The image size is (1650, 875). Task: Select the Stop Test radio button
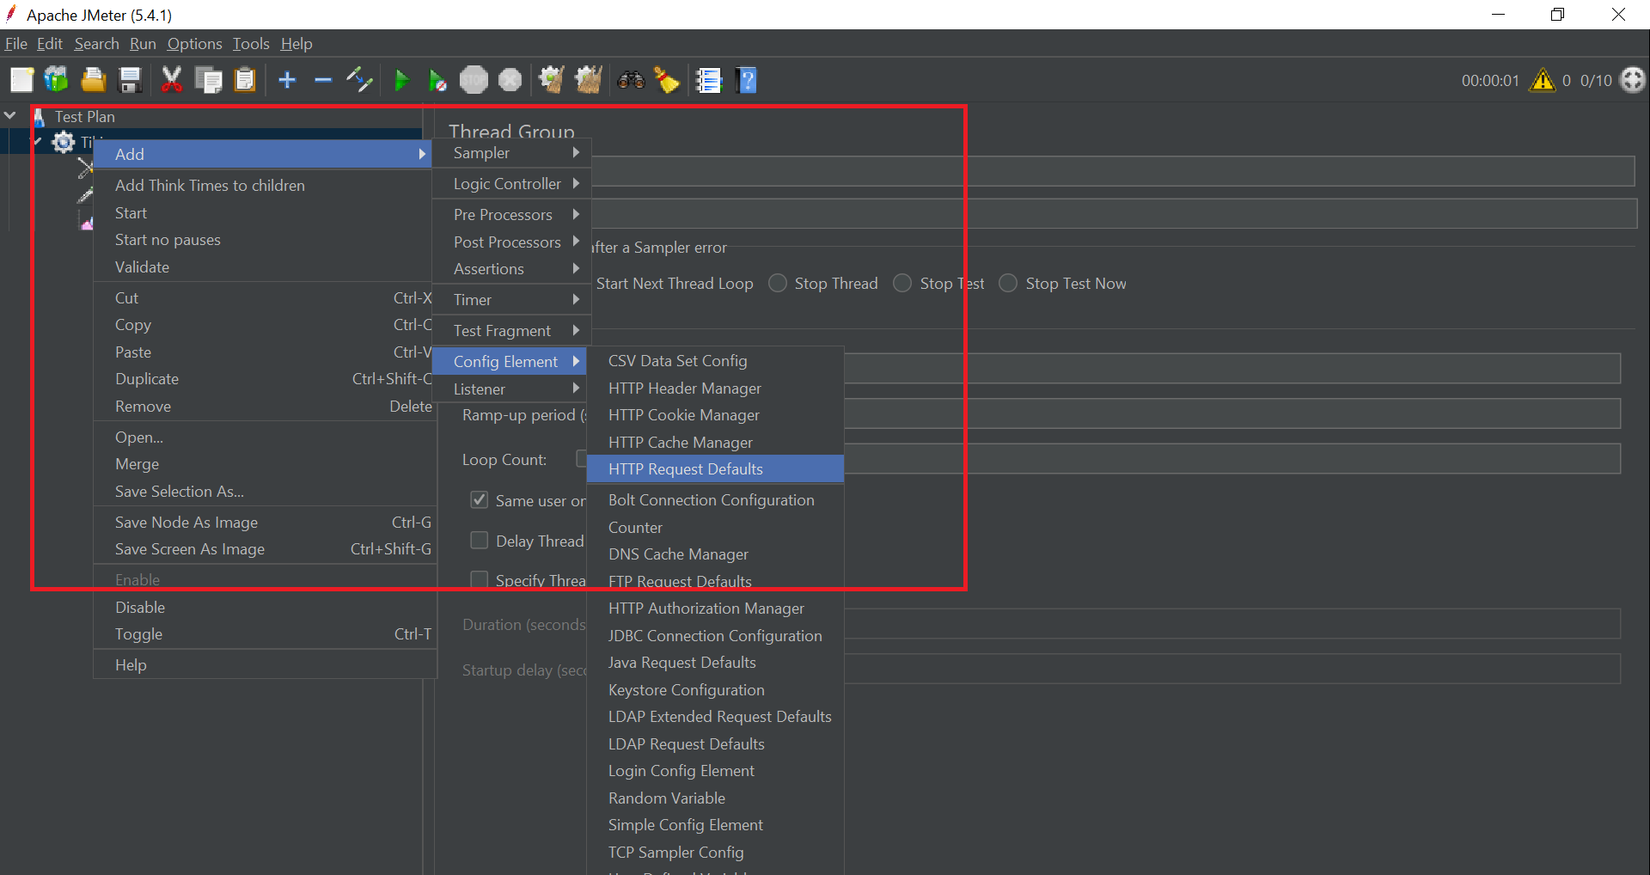[902, 283]
